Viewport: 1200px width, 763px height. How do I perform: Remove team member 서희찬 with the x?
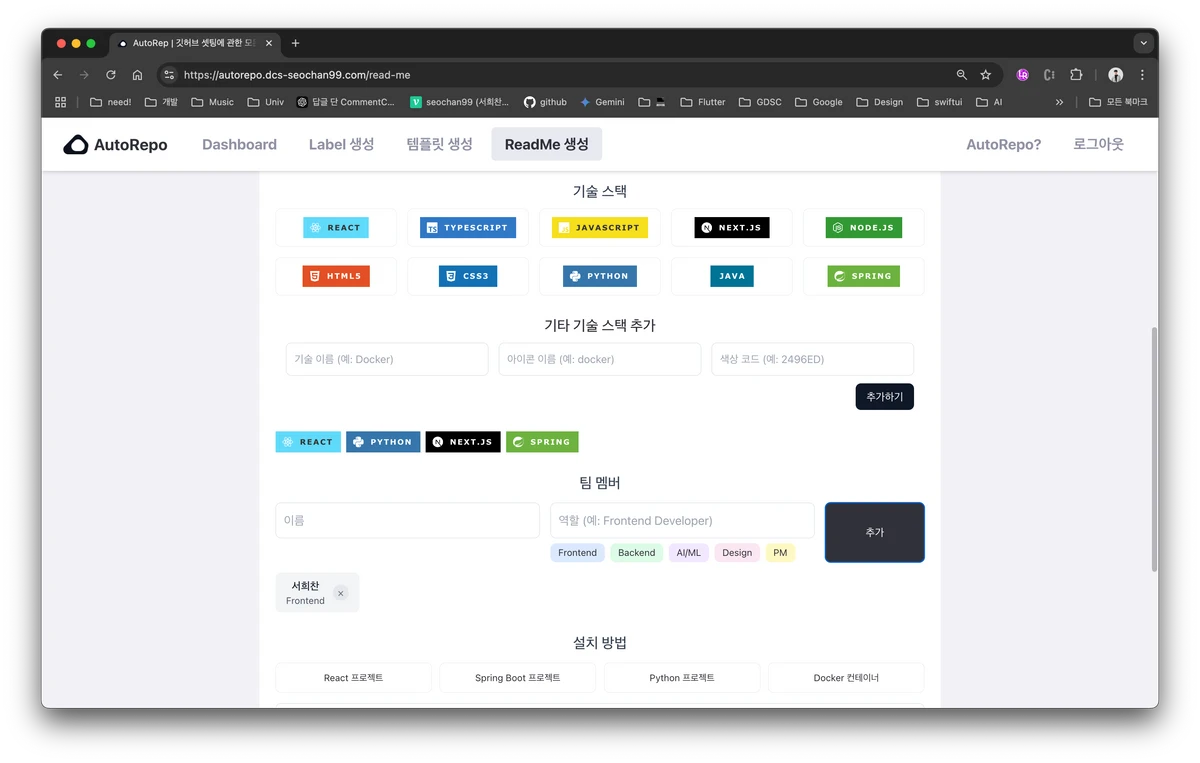(340, 593)
